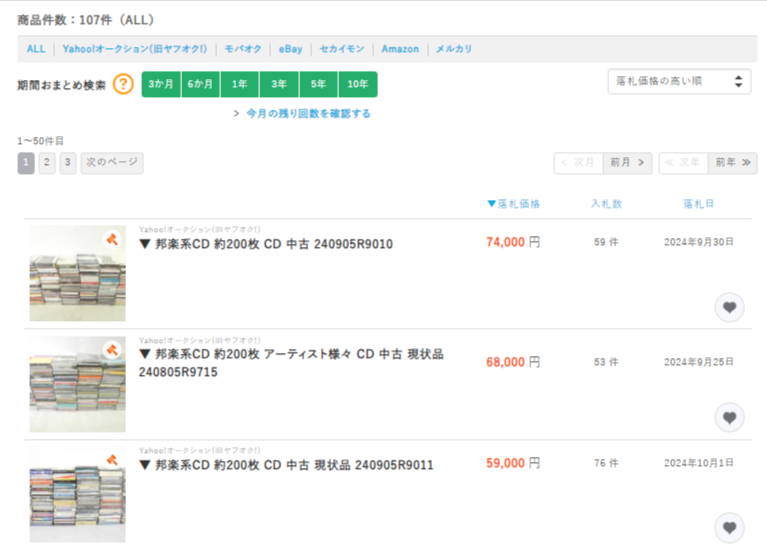
Task: Select the eBay filter tab
Action: point(290,49)
